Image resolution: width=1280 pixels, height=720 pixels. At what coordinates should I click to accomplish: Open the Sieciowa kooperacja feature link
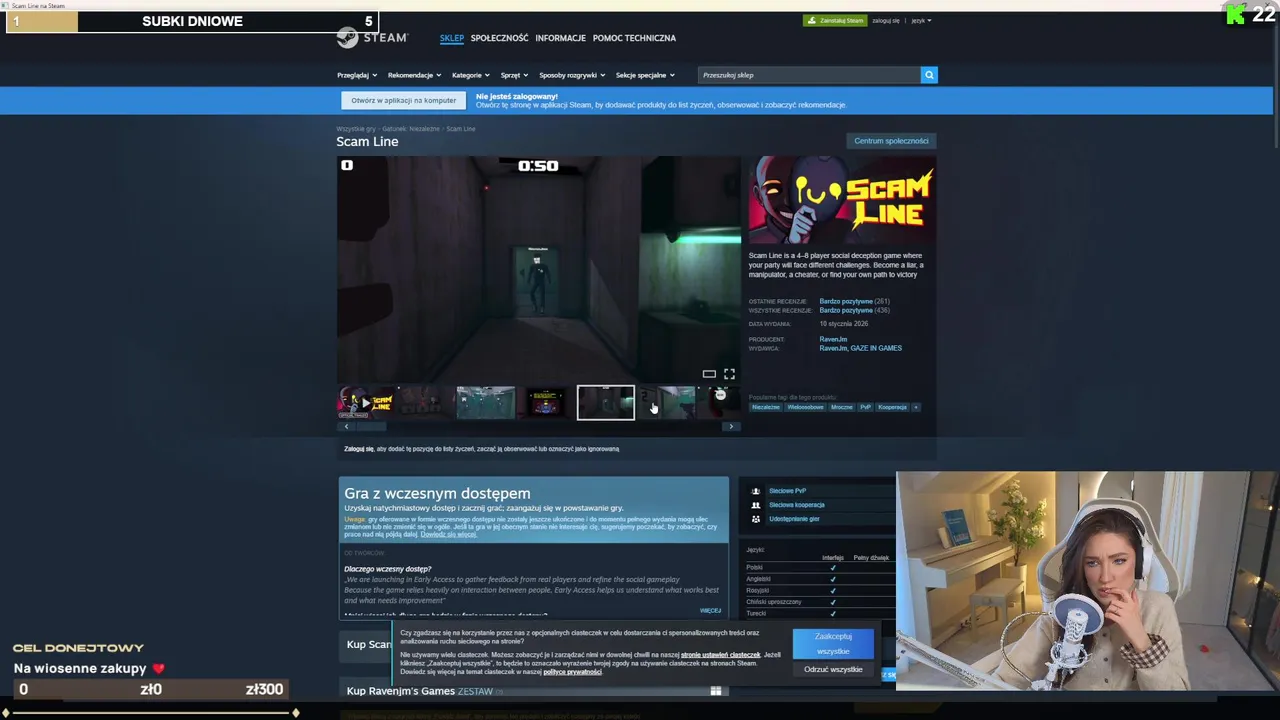tap(797, 505)
